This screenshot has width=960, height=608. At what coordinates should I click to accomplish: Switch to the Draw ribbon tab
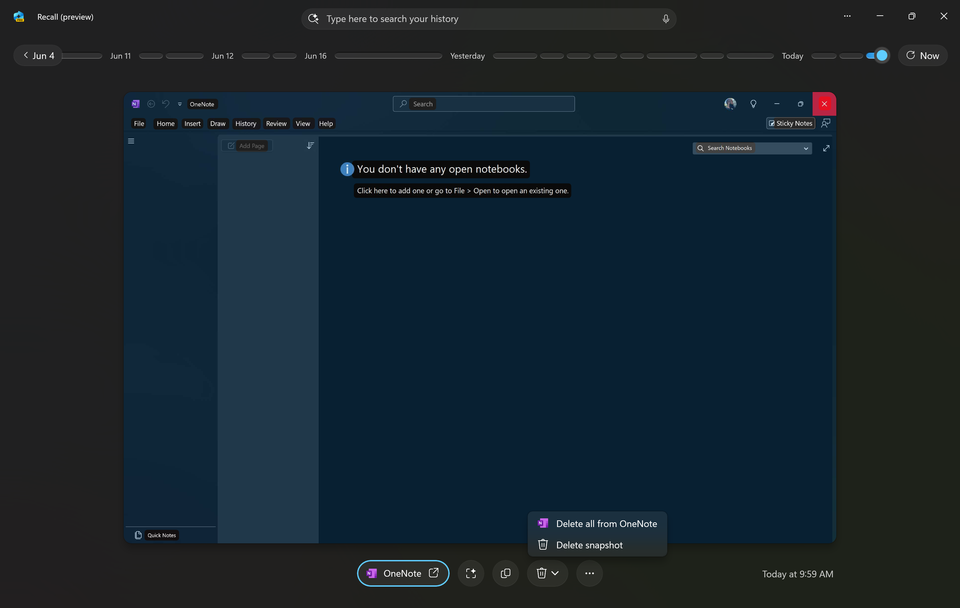[x=217, y=123]
